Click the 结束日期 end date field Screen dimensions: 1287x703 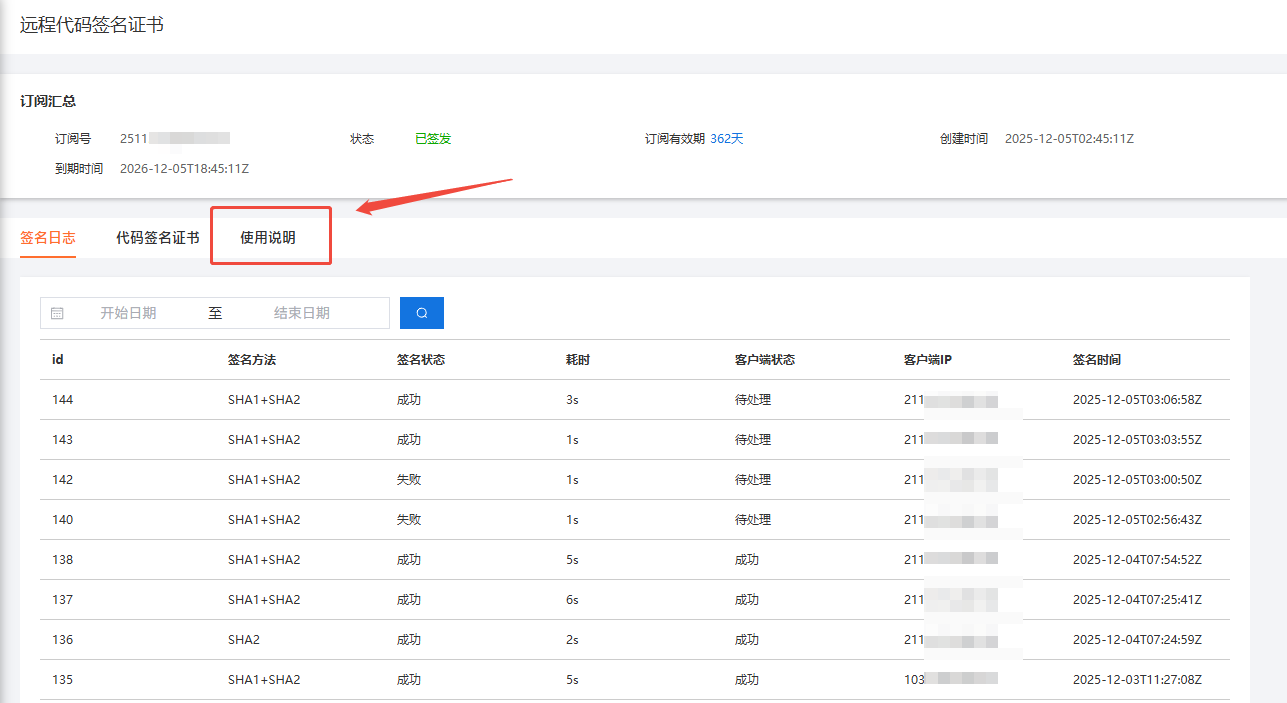tap(300, 312)
